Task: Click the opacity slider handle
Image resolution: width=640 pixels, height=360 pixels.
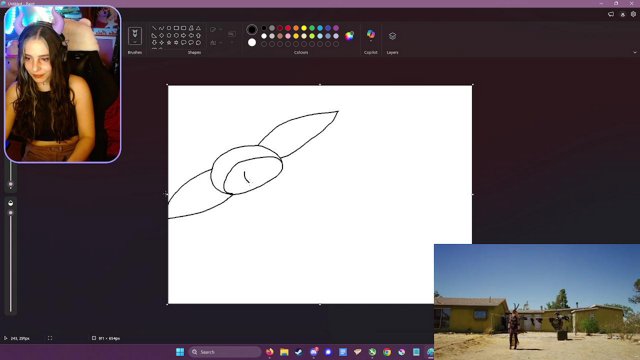Action: pos(11,213)
